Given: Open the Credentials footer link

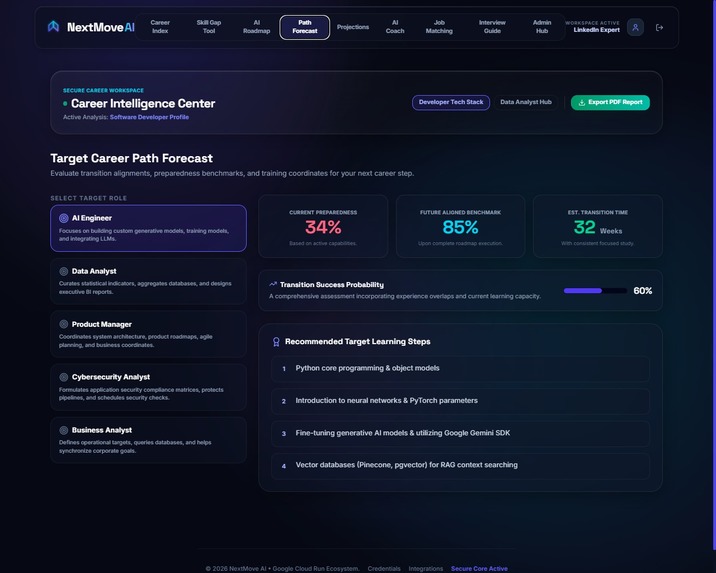Looking at the screenshot, I should (384, 568).
